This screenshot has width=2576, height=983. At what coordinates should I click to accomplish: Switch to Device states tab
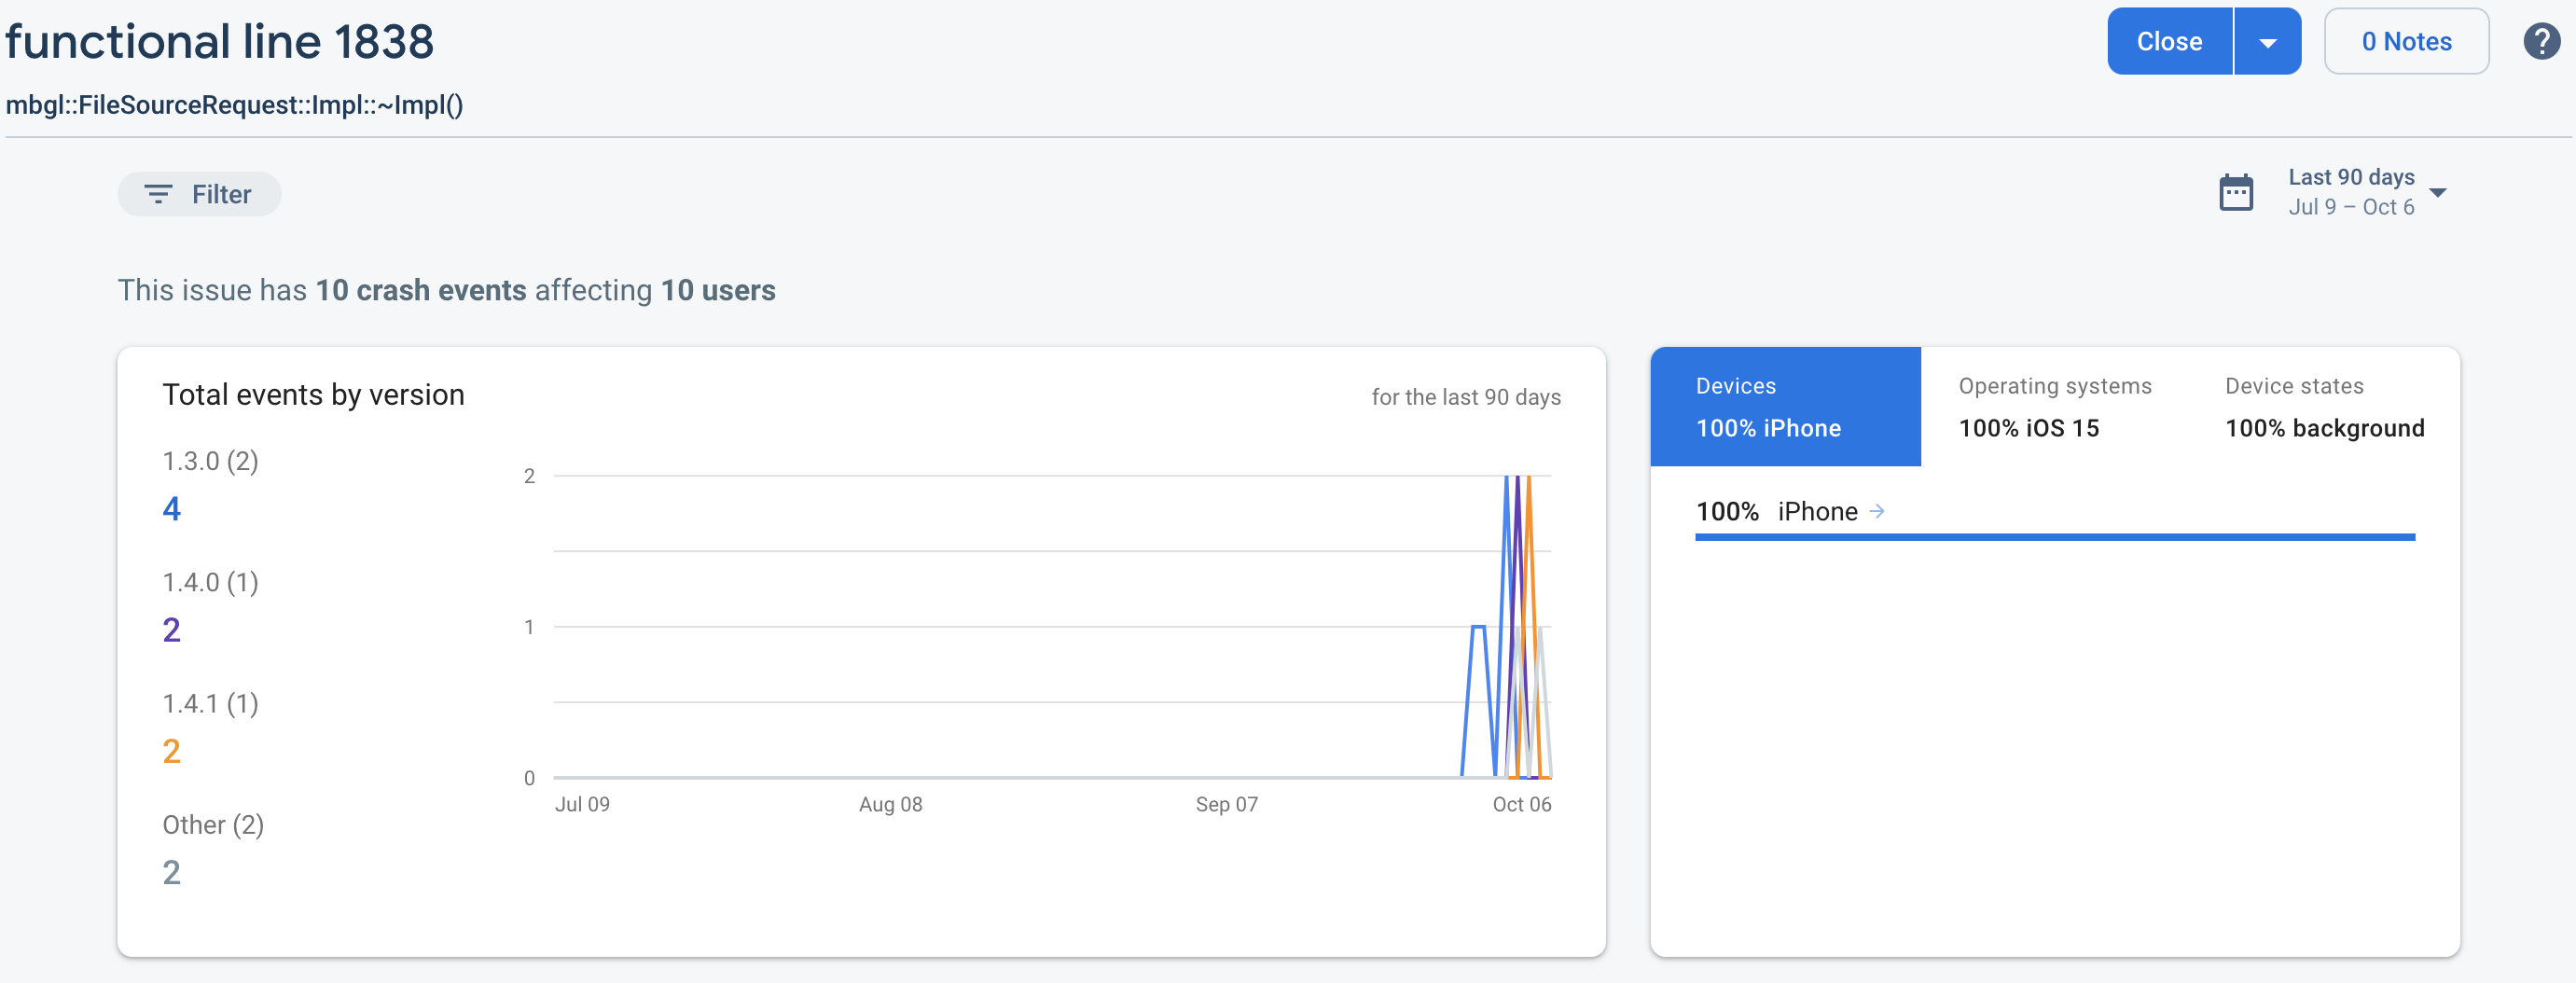coord(2323,406)
